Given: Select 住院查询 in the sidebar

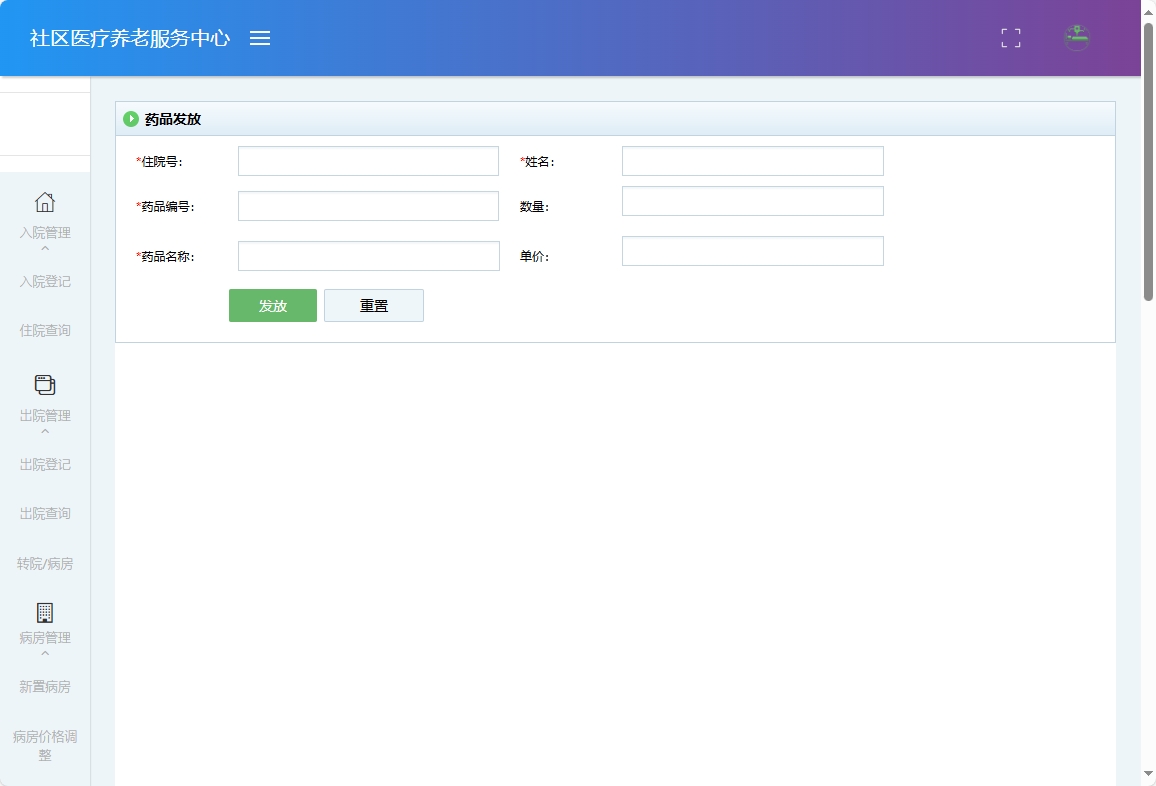Looking at the screenshot, I should (x=45, y=330).
